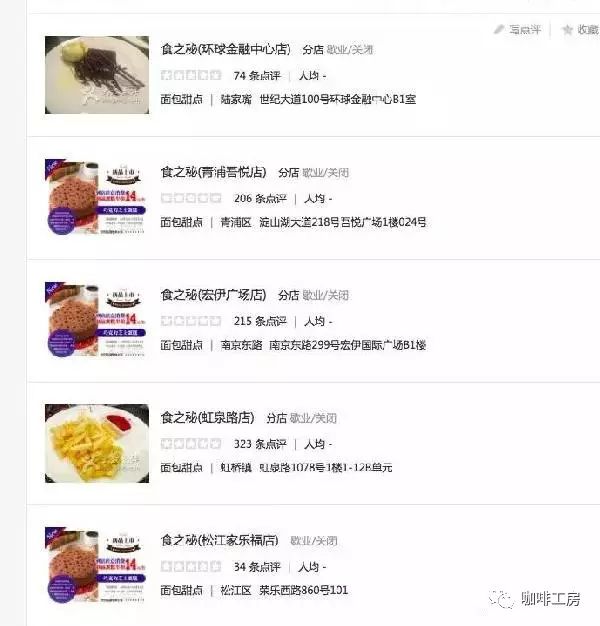Screen dimensions: 600x626
Task: Click the 分店 link beside 环球金融中心店
Action: click(x=313, y=50)
